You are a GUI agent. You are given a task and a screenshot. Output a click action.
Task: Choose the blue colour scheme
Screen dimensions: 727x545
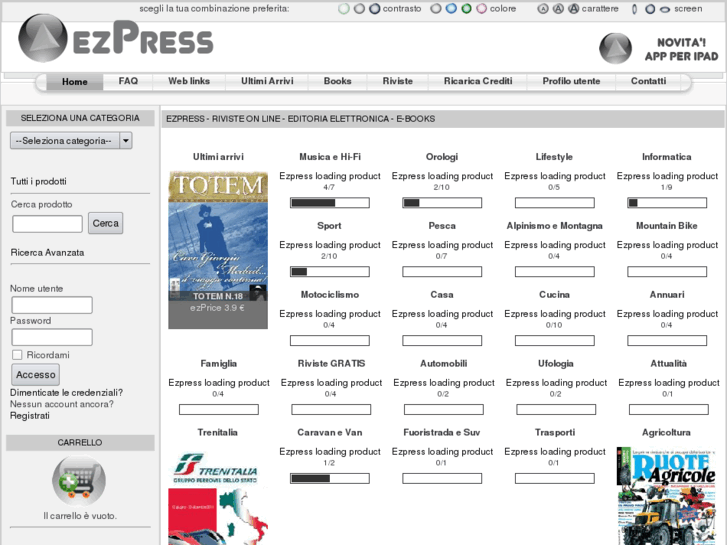click(451, 9)
